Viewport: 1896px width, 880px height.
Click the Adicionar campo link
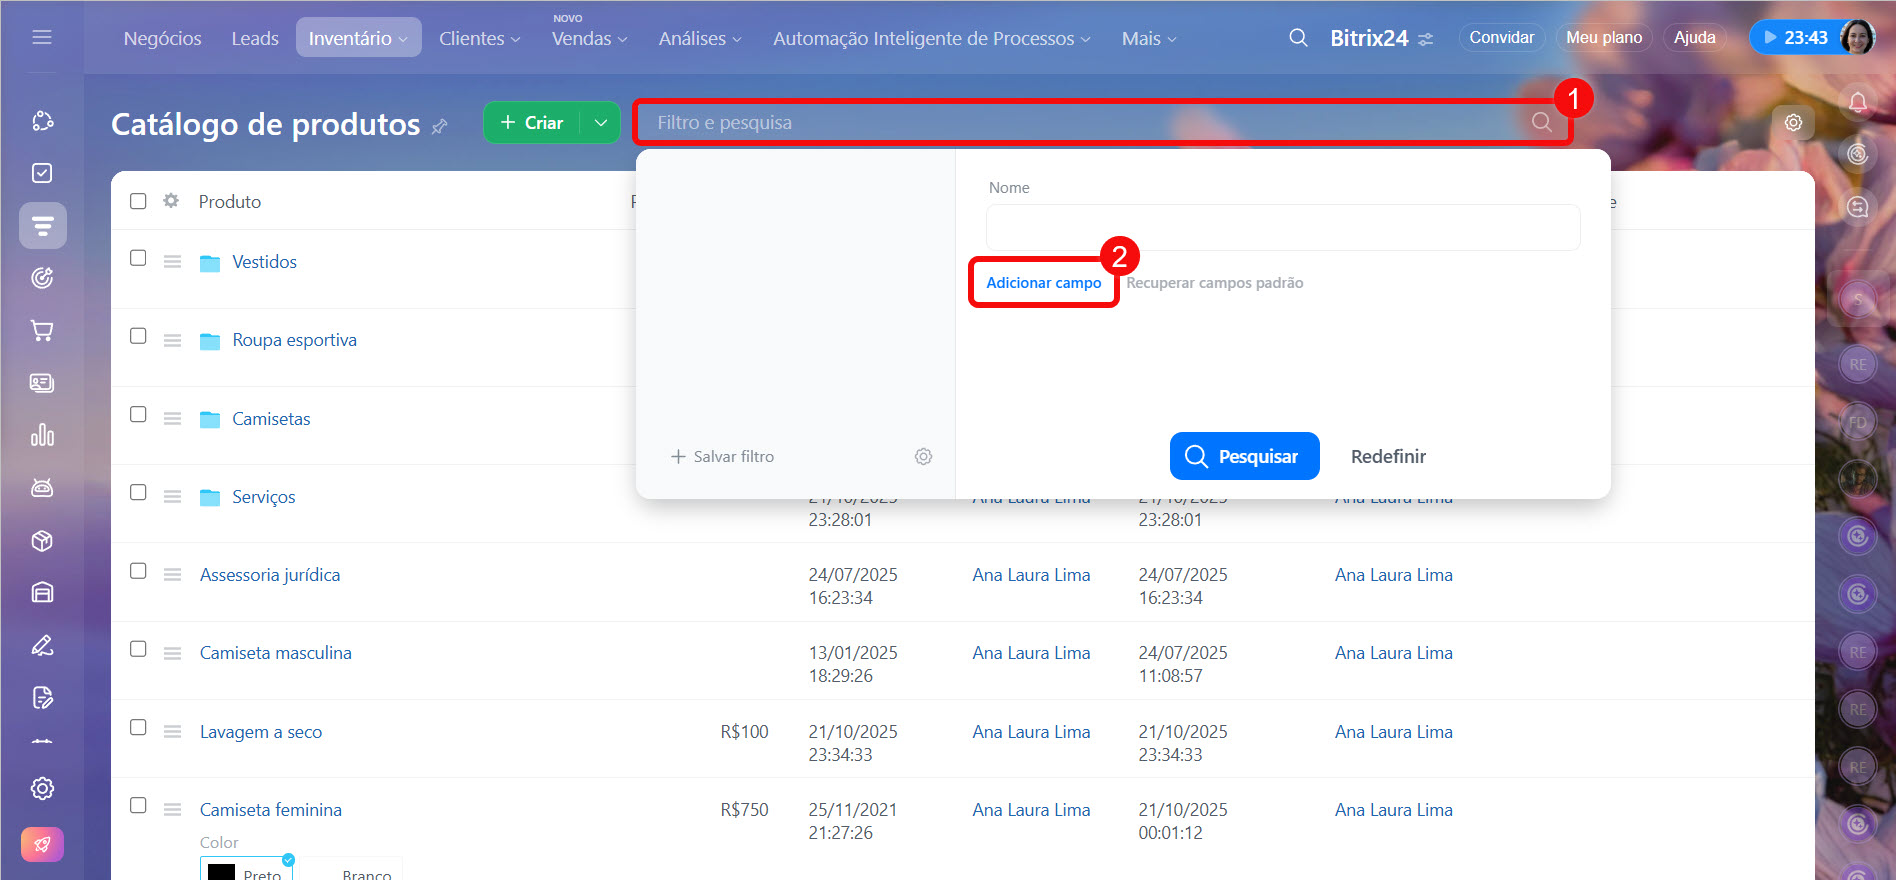[1043, 283]
